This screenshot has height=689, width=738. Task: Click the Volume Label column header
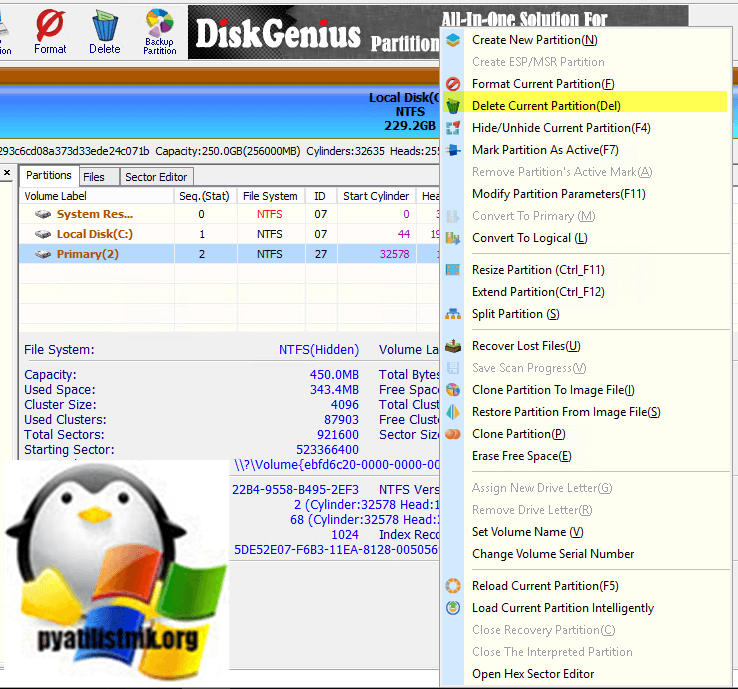[x=96, y=196]
